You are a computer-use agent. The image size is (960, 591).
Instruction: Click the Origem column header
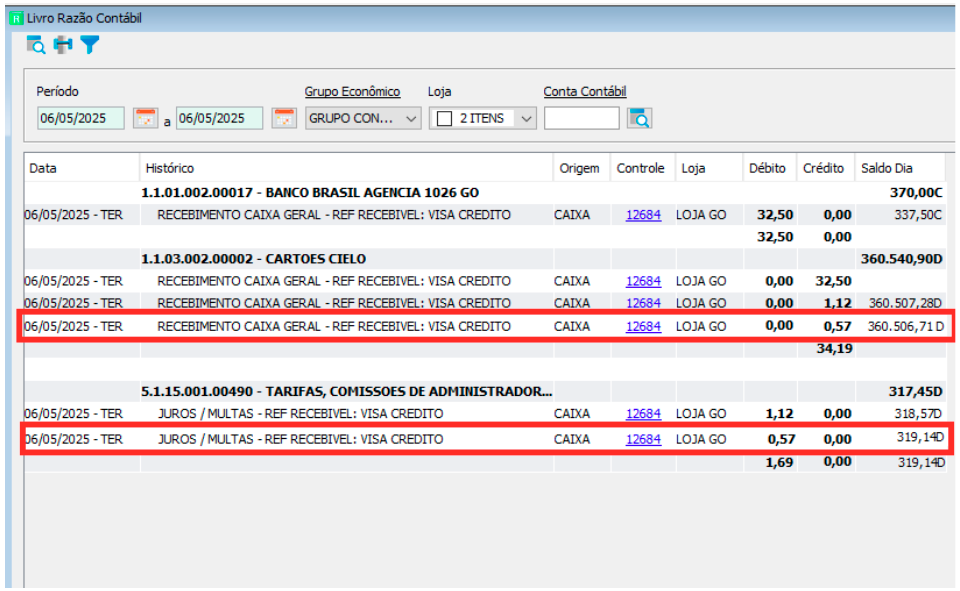click(582, 168)
